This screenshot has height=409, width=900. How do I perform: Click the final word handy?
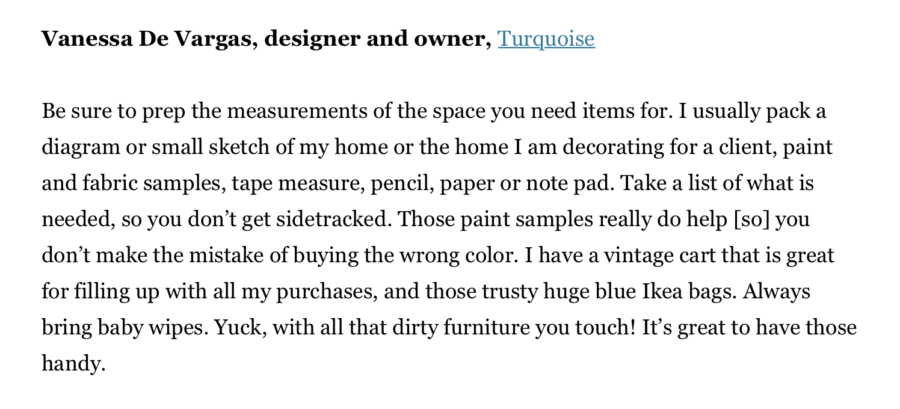[73, 364]
